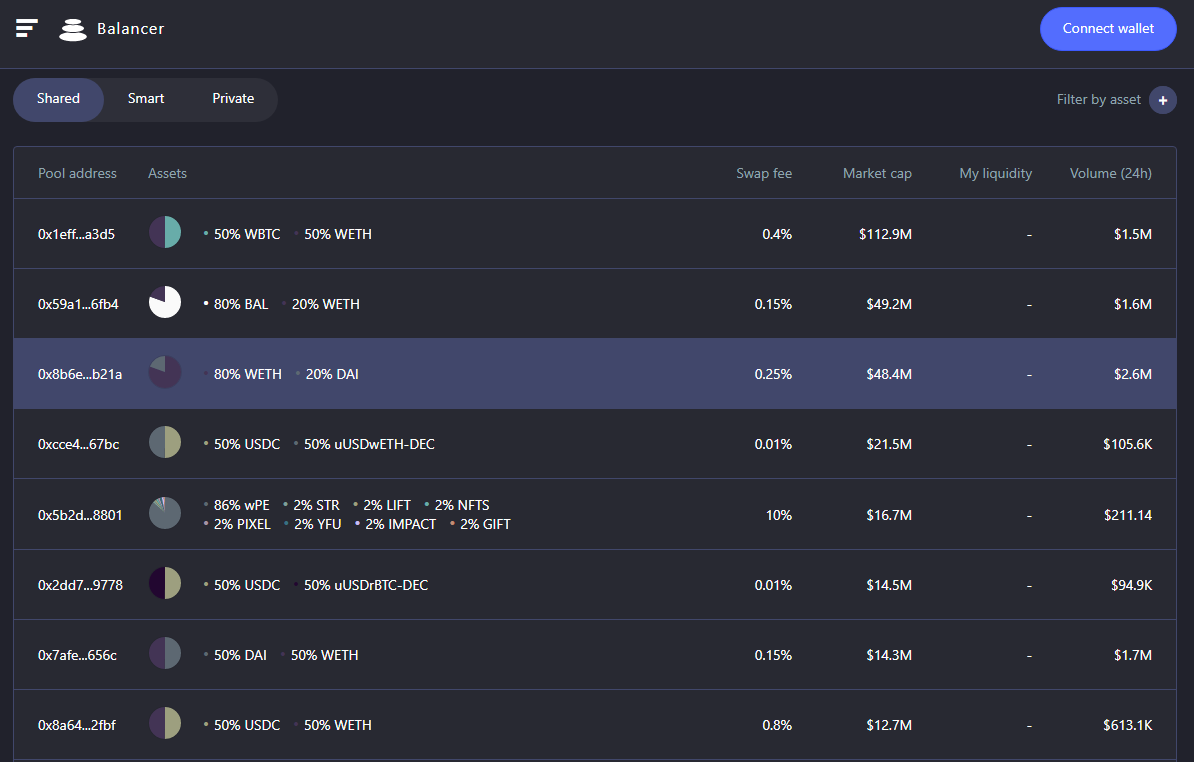Screen dimensions: 1194x762
Task: Click pie chart icon for pool 0x2dd7...9778
Action: tap(164, 584)
